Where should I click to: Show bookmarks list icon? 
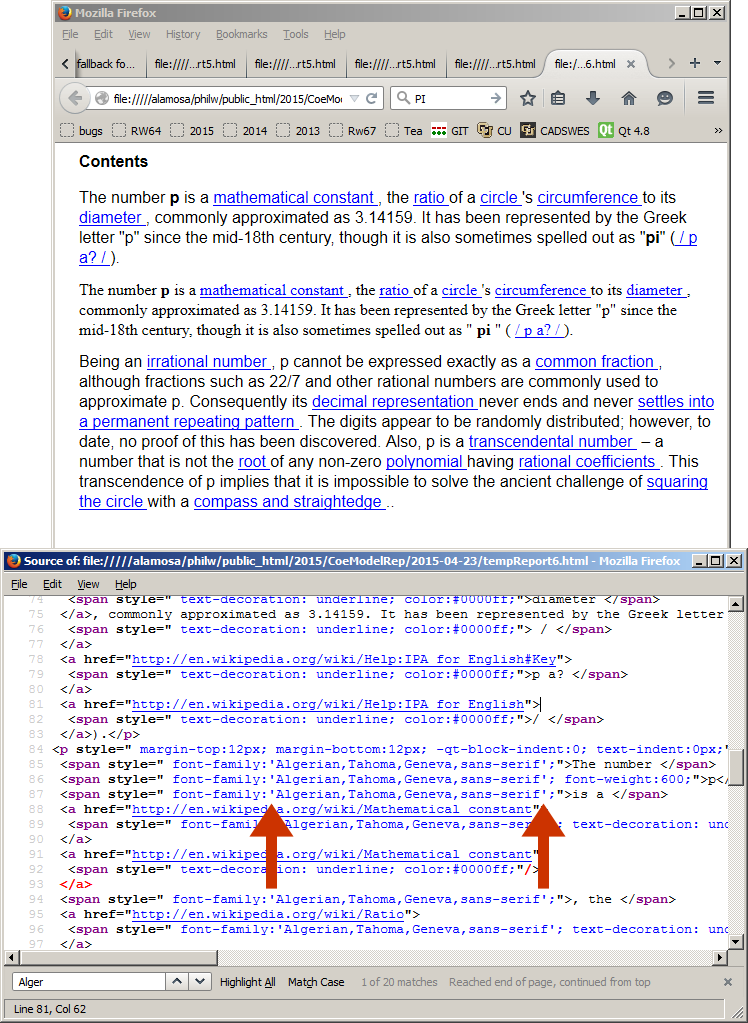[558, 99]
